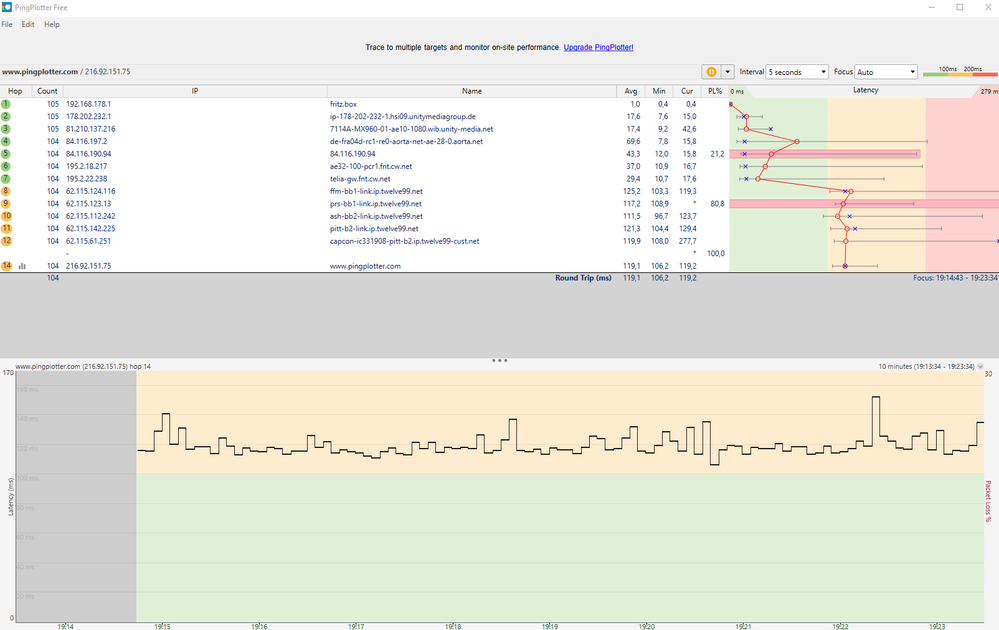Select hop 8 orange circle icon

click(x=6, y=191)
